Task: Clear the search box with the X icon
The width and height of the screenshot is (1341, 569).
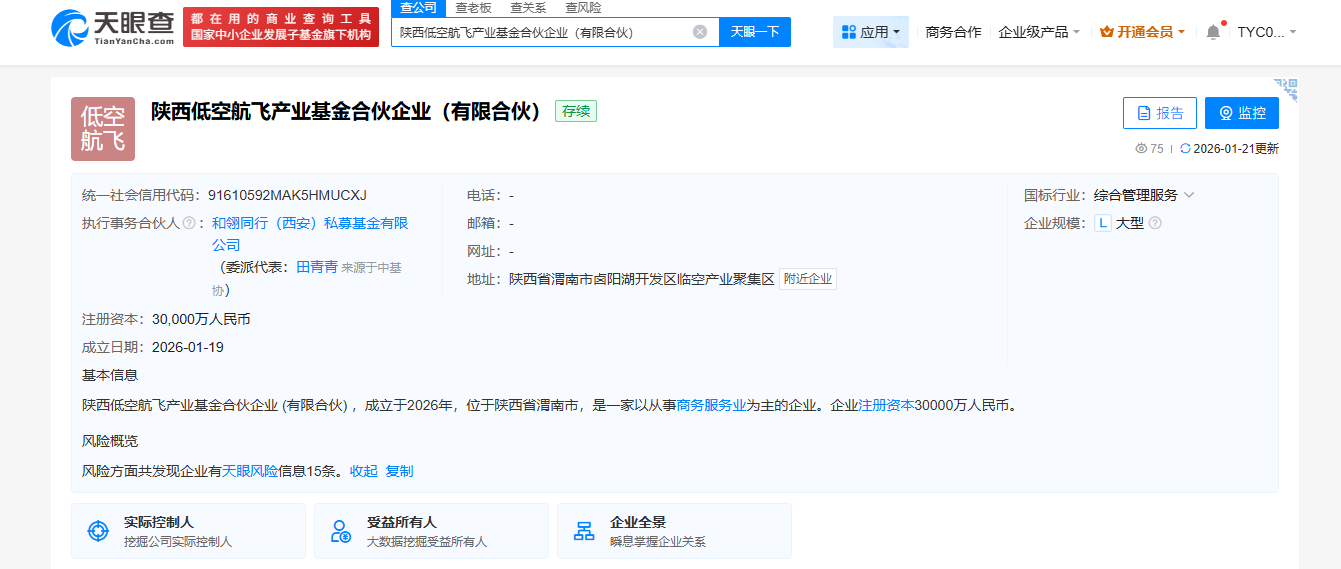Action: pyautogui.click(x=700, y=32)
